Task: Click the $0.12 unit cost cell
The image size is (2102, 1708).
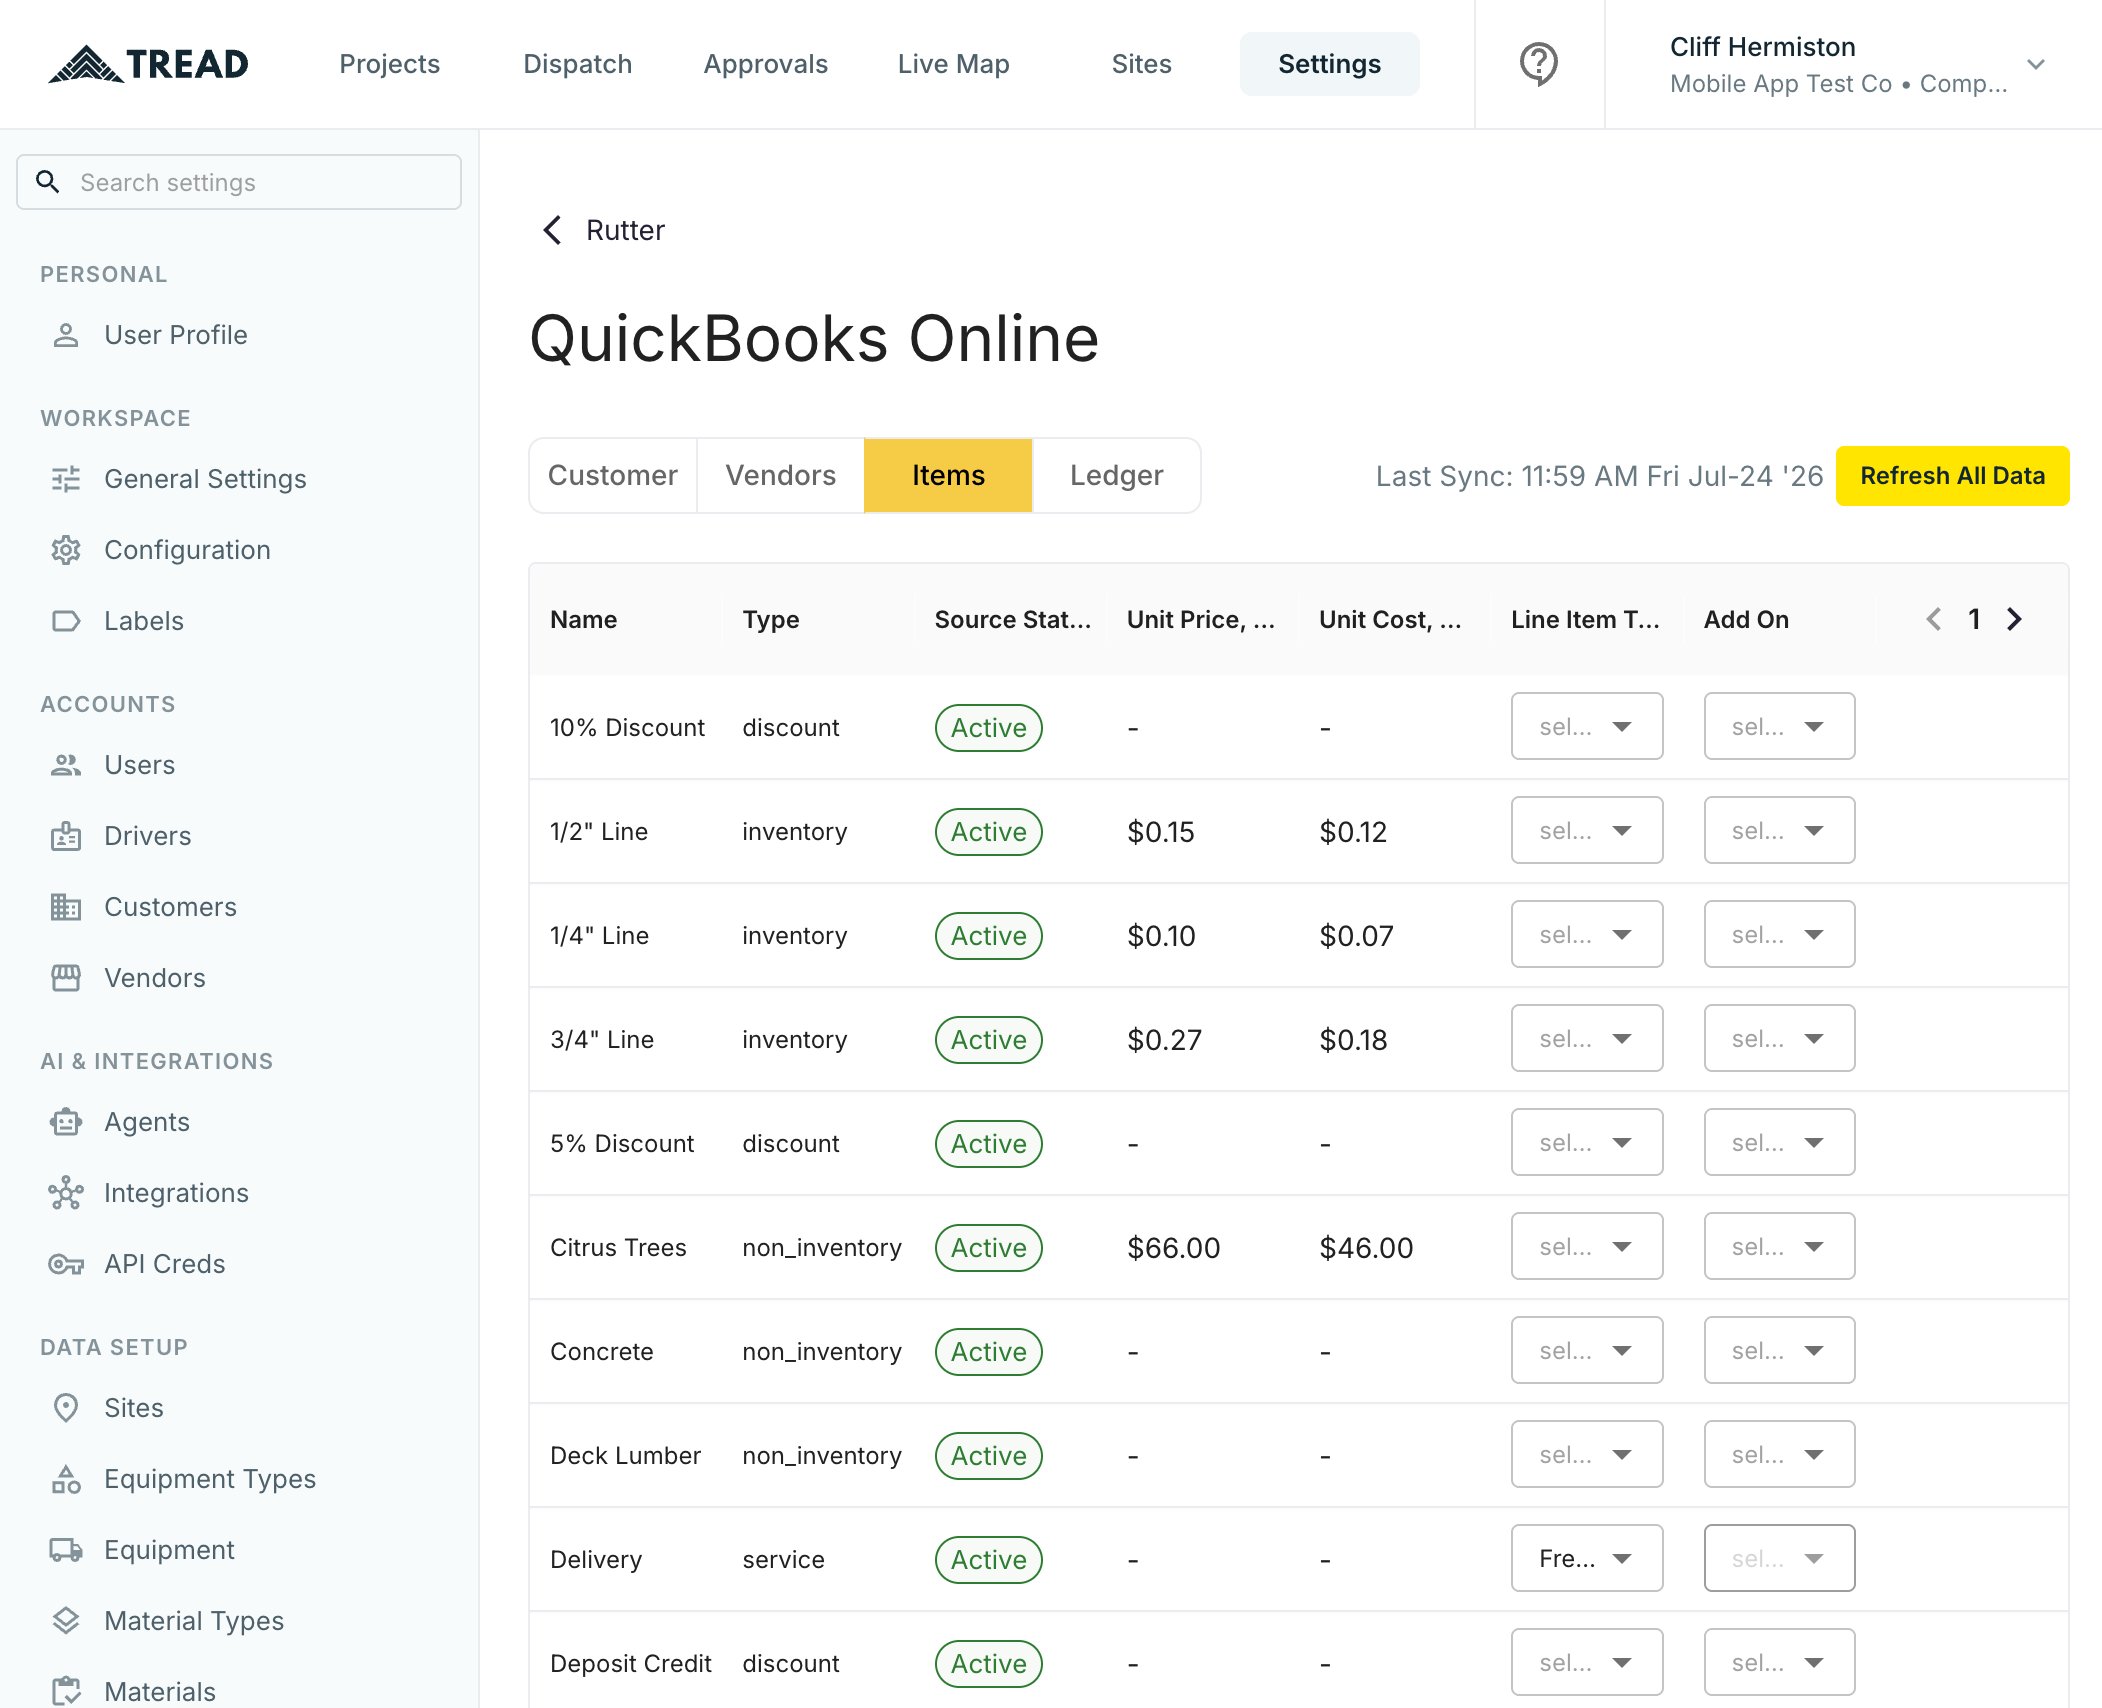Action: 1353,832
